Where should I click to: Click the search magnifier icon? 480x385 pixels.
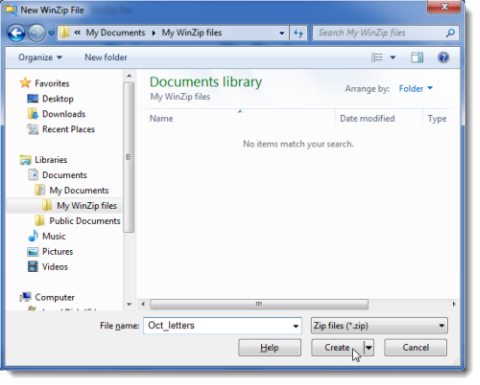tap(450, 33)
